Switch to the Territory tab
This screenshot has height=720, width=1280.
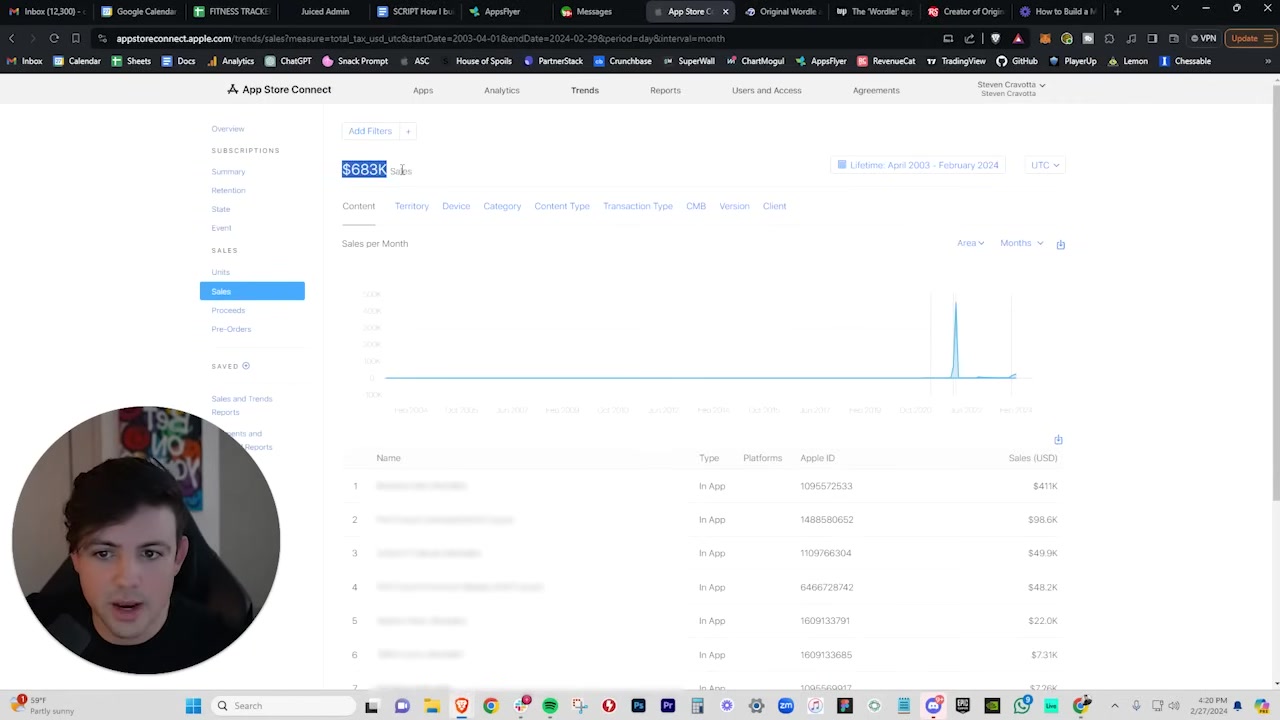coord(411,206)
